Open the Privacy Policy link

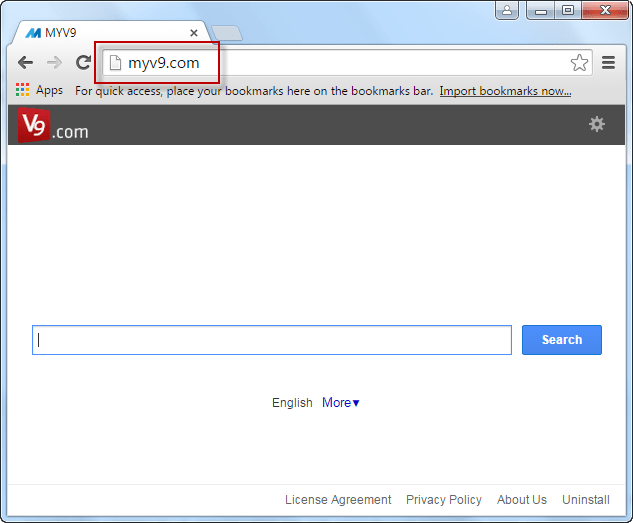(x=444, y=500)
